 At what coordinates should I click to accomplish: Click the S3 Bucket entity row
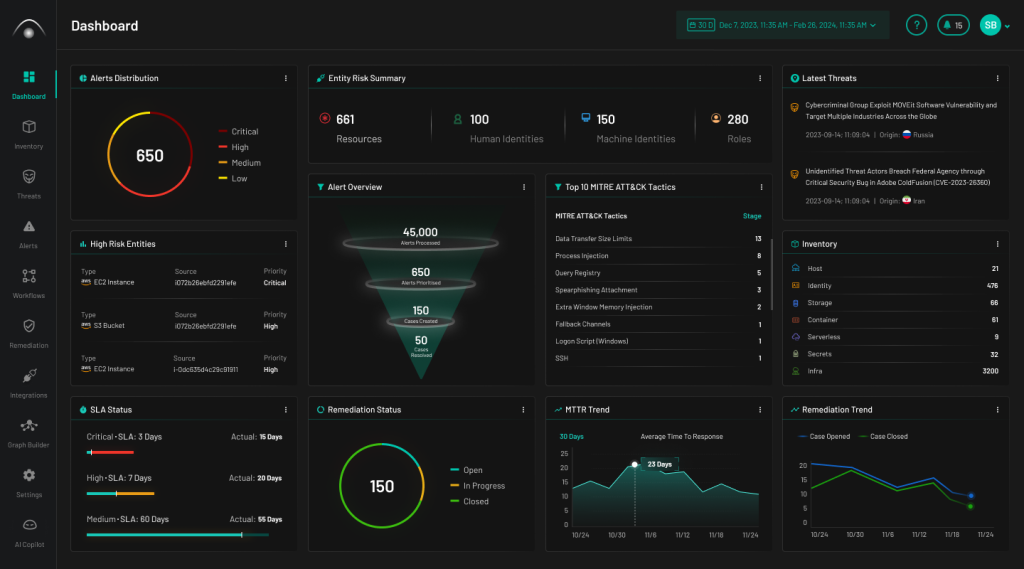point(184,320)
